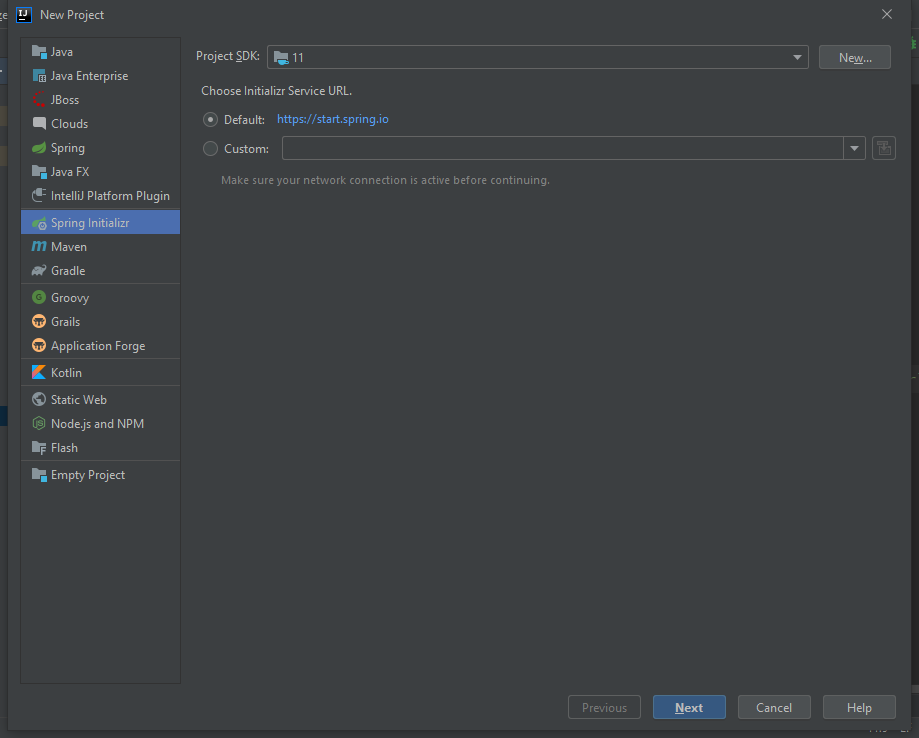Choose the Kotlin icon in list

39,373
